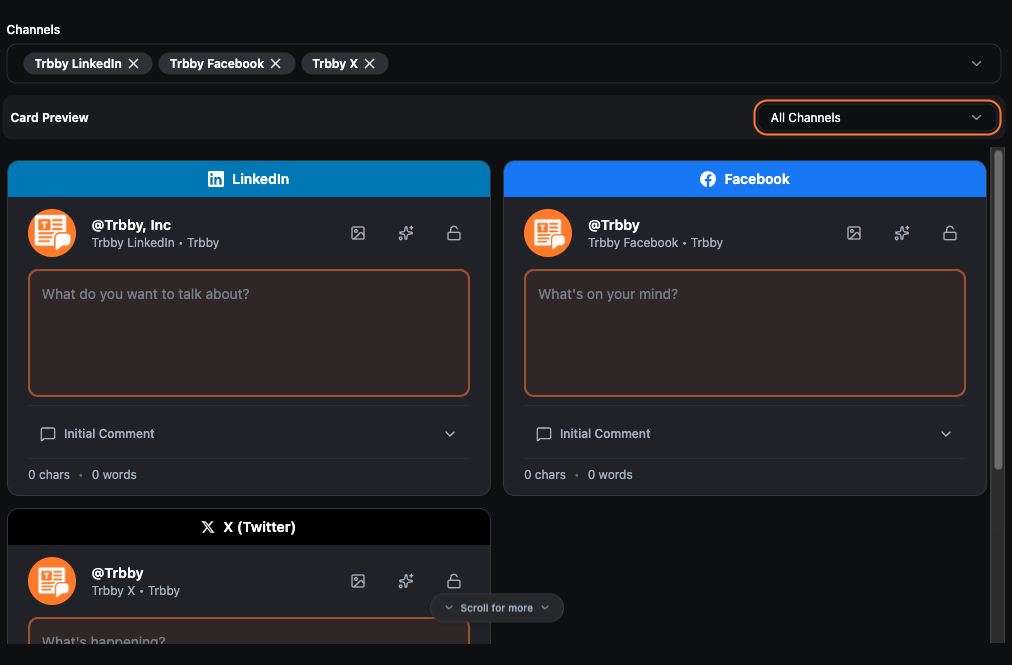Open AI sparkle assist on Facebook card
This screenshot has height=665, width=1012.
pyautogui.click(x=902, y=233)
